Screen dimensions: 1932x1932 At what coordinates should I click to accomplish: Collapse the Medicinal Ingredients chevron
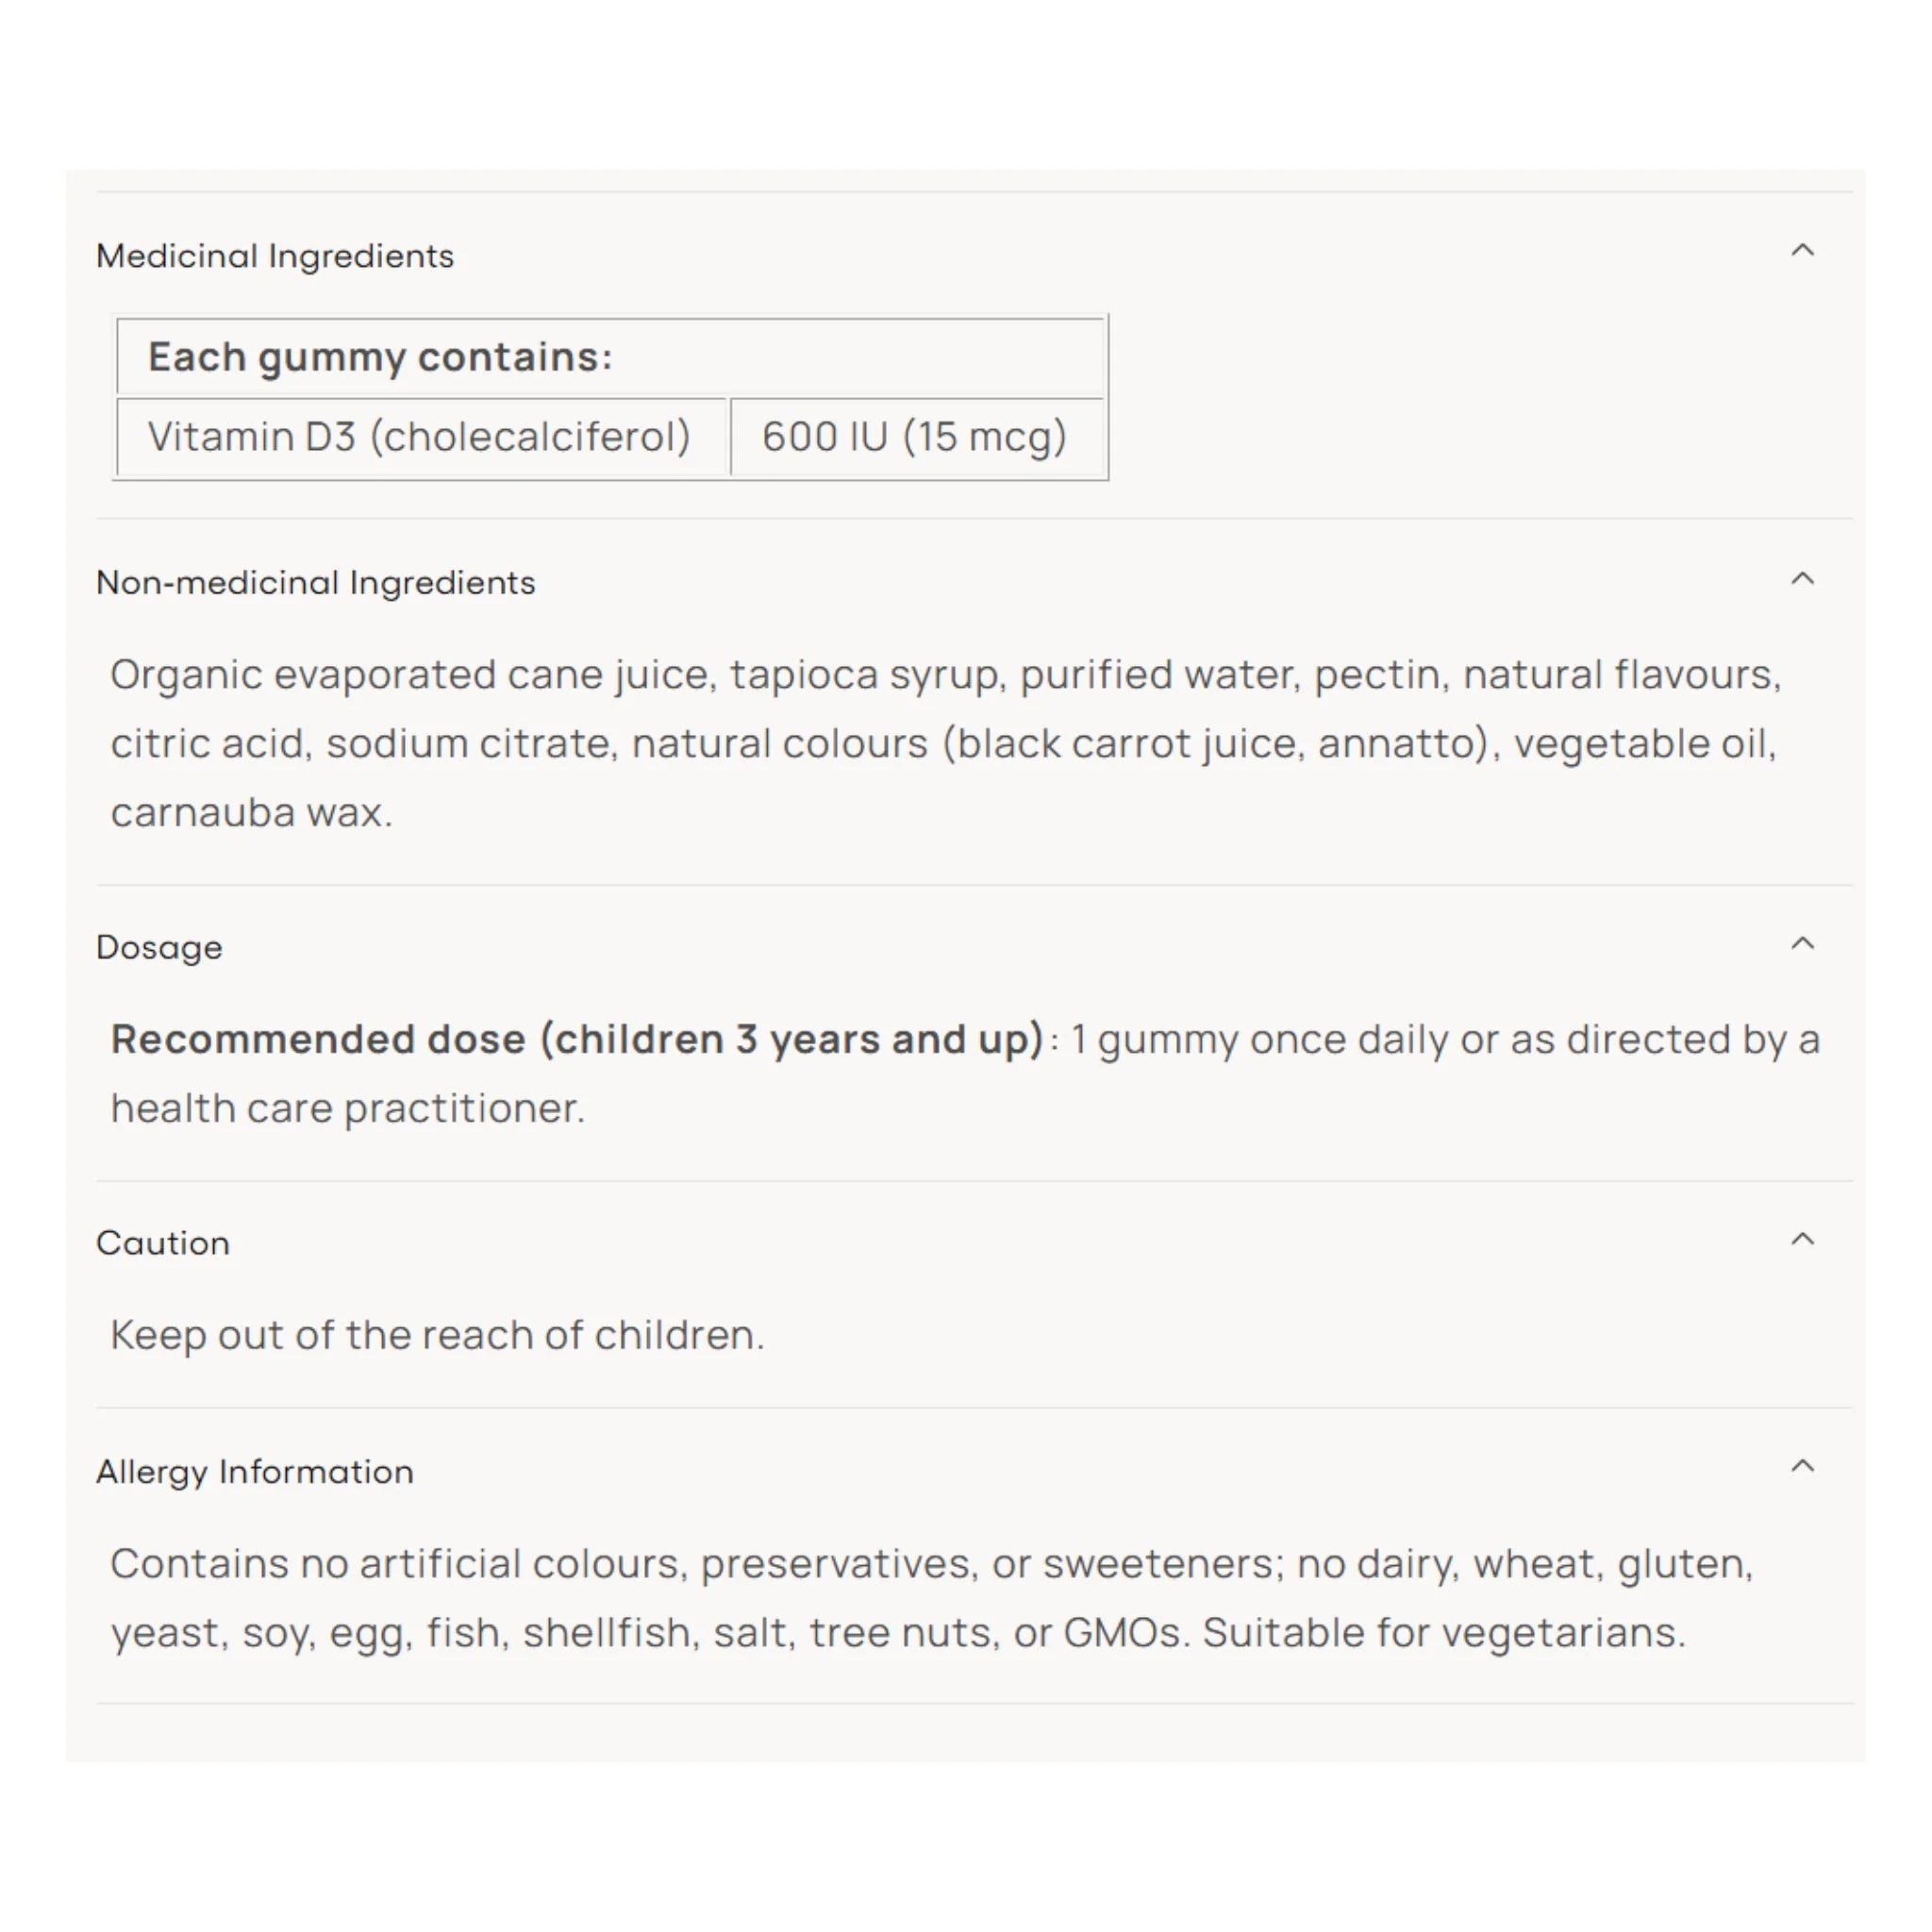[x=1802, y=250]
